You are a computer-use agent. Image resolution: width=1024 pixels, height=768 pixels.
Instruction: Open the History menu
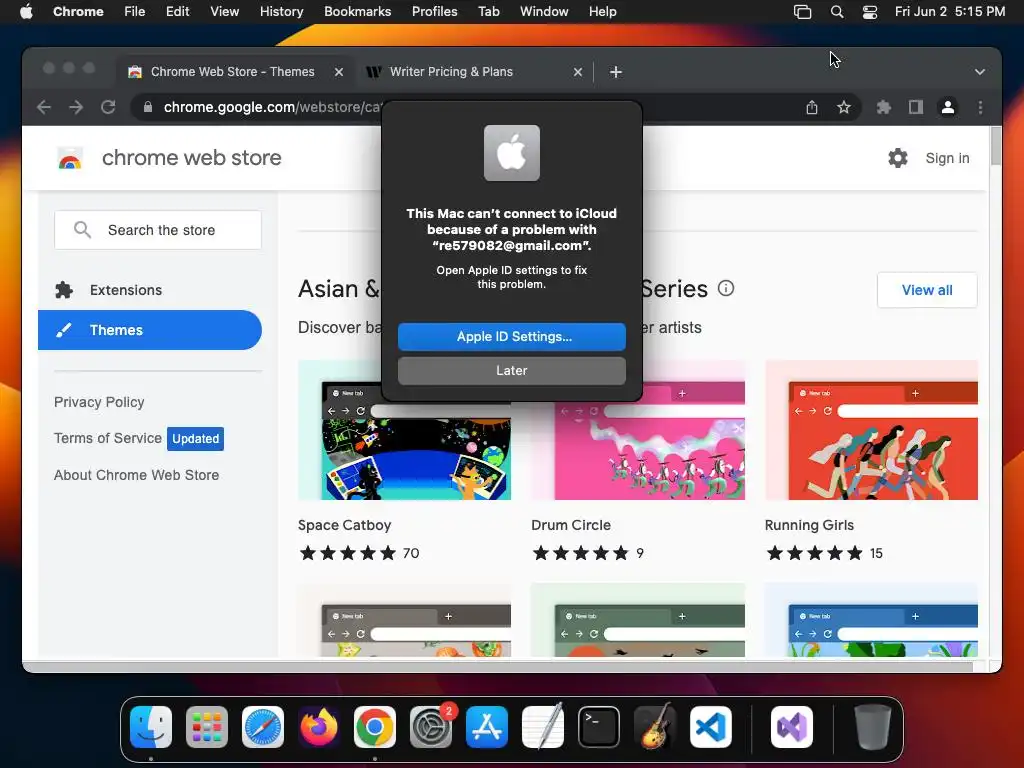pos(281,12)
